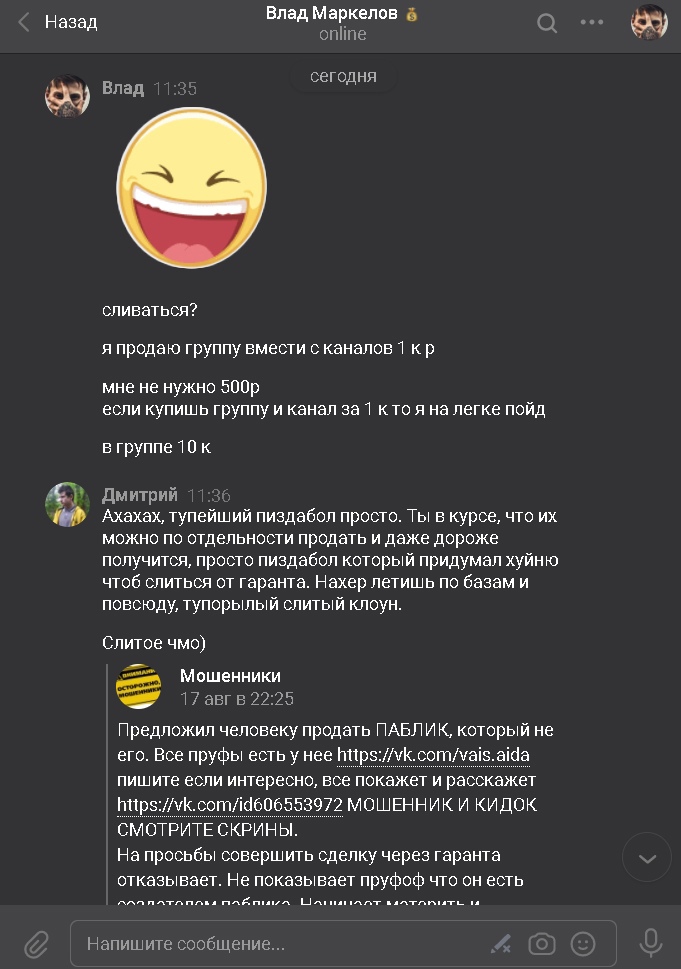Open Дмитрий's avatar in message
The image size is (681, 969).
pyautogui.click(x=67, y=504)
